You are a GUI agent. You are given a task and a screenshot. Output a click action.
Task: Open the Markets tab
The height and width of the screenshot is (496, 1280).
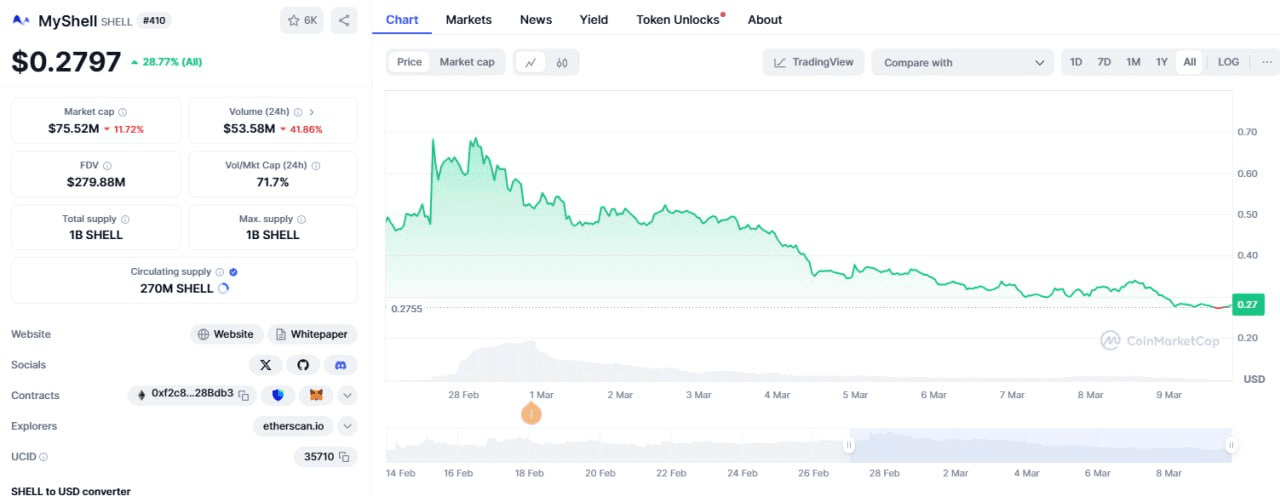(x=469, y=20)
